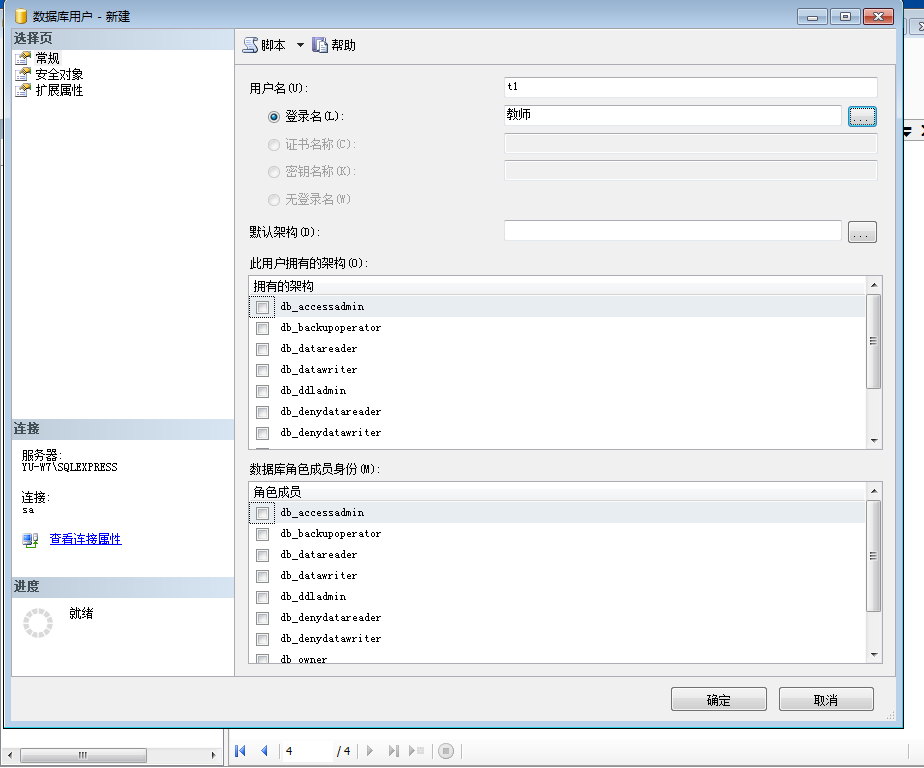This screenshot has width=924, height=768.
Task: Click the current page number field
Action: [x=307, y=750]
